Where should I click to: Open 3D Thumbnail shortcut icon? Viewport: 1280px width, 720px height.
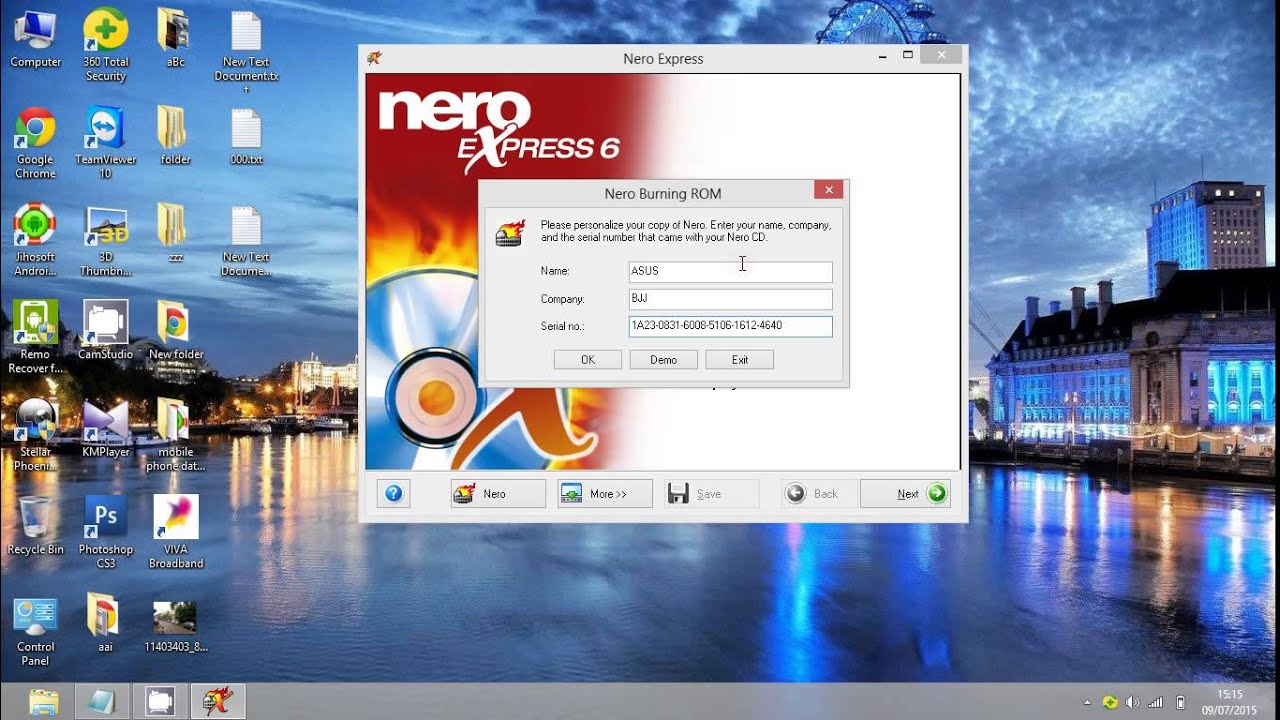click(105, 241)
